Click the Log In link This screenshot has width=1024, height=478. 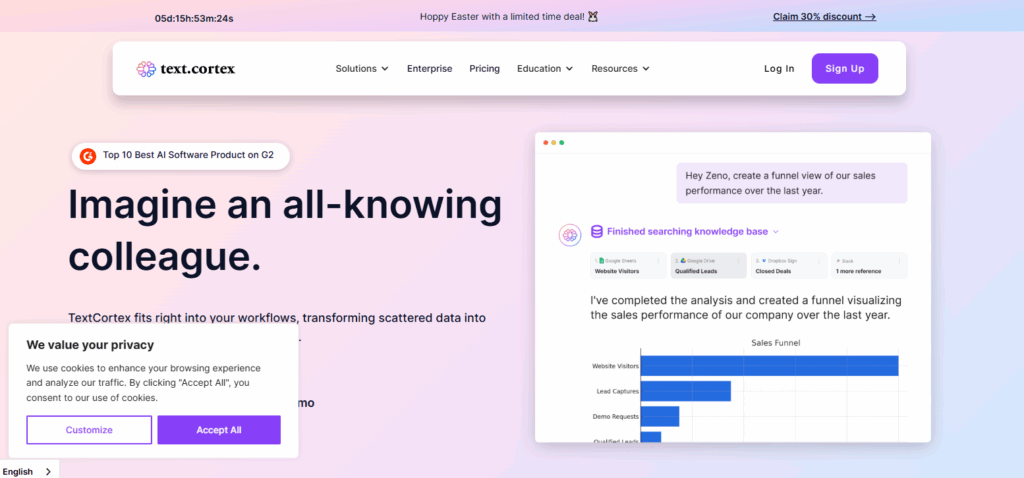point(779,69)
